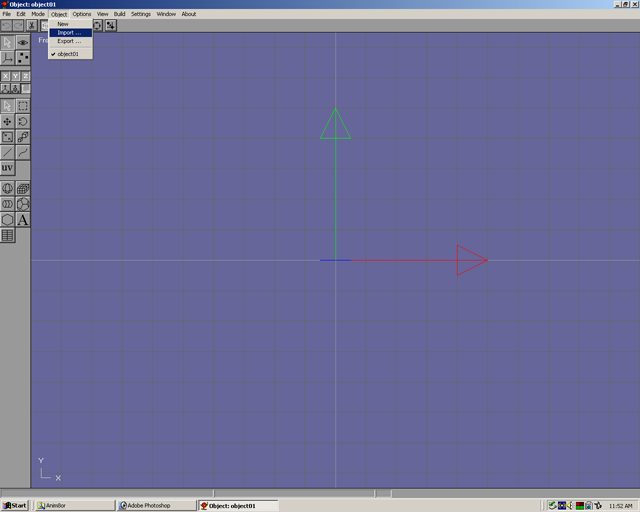Viewport: 640px width, 512px height.
Task: Click the Arc Rotate toolbar icon
Action: pyautogui.click(x=98, y=26)
